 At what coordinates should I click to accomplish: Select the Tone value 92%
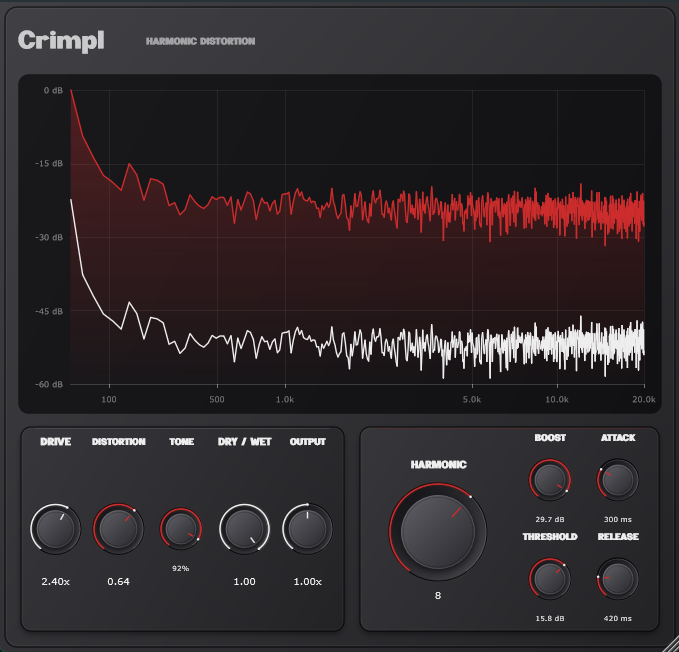[x=181, y=568]
